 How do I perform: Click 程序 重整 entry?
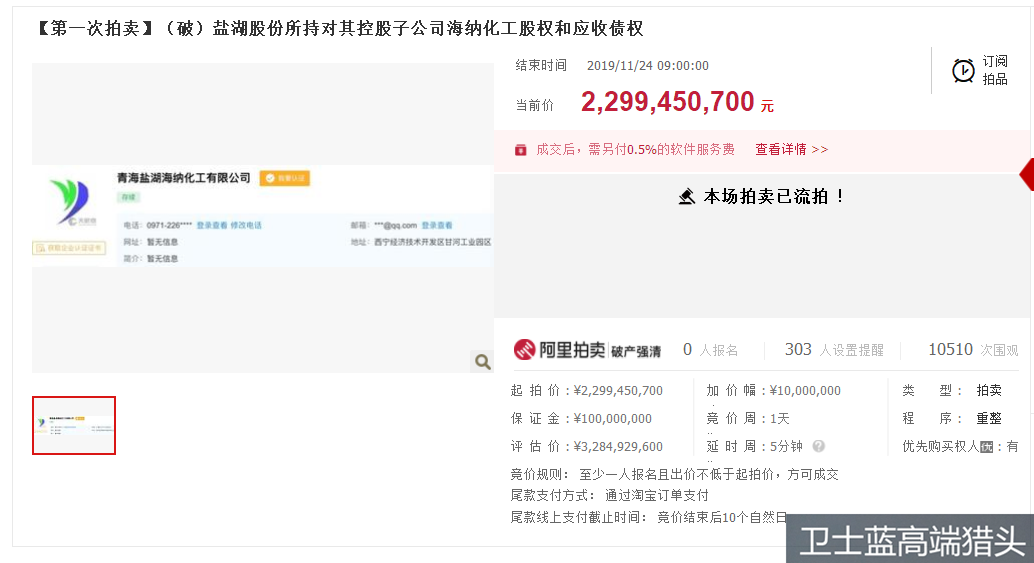click(952, 419)
